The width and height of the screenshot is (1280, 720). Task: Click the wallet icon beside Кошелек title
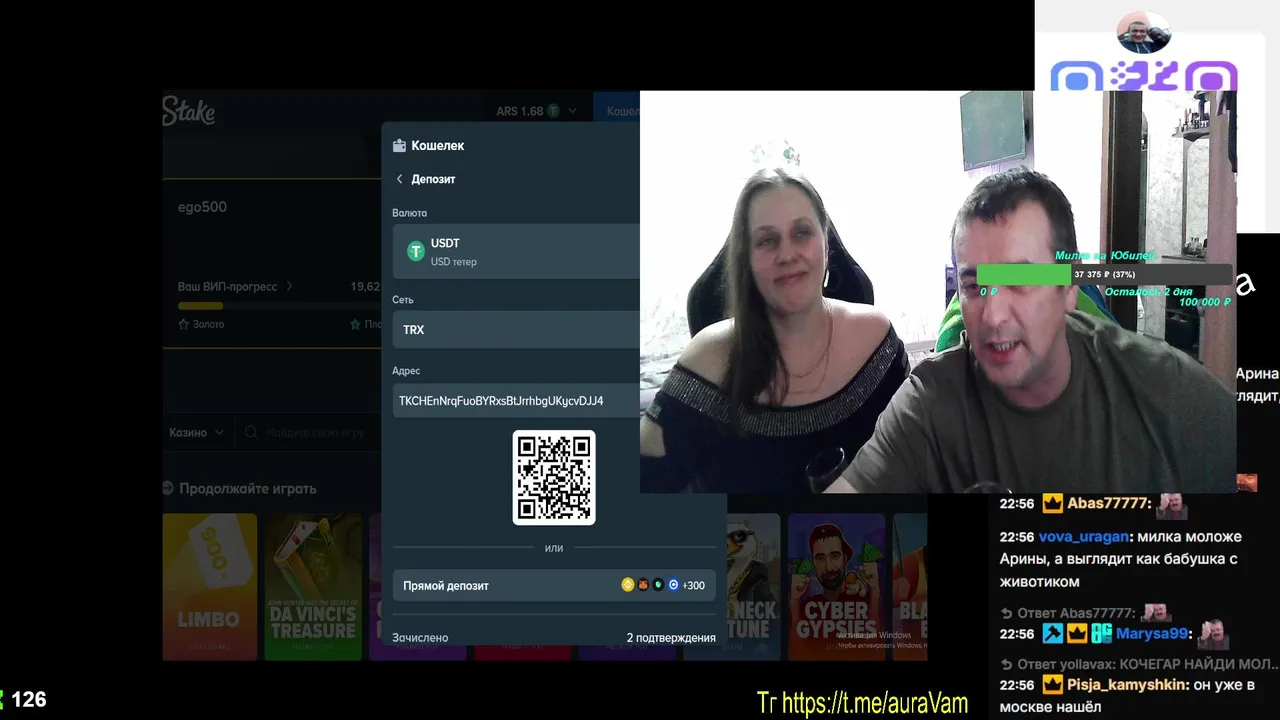(400, 145)
